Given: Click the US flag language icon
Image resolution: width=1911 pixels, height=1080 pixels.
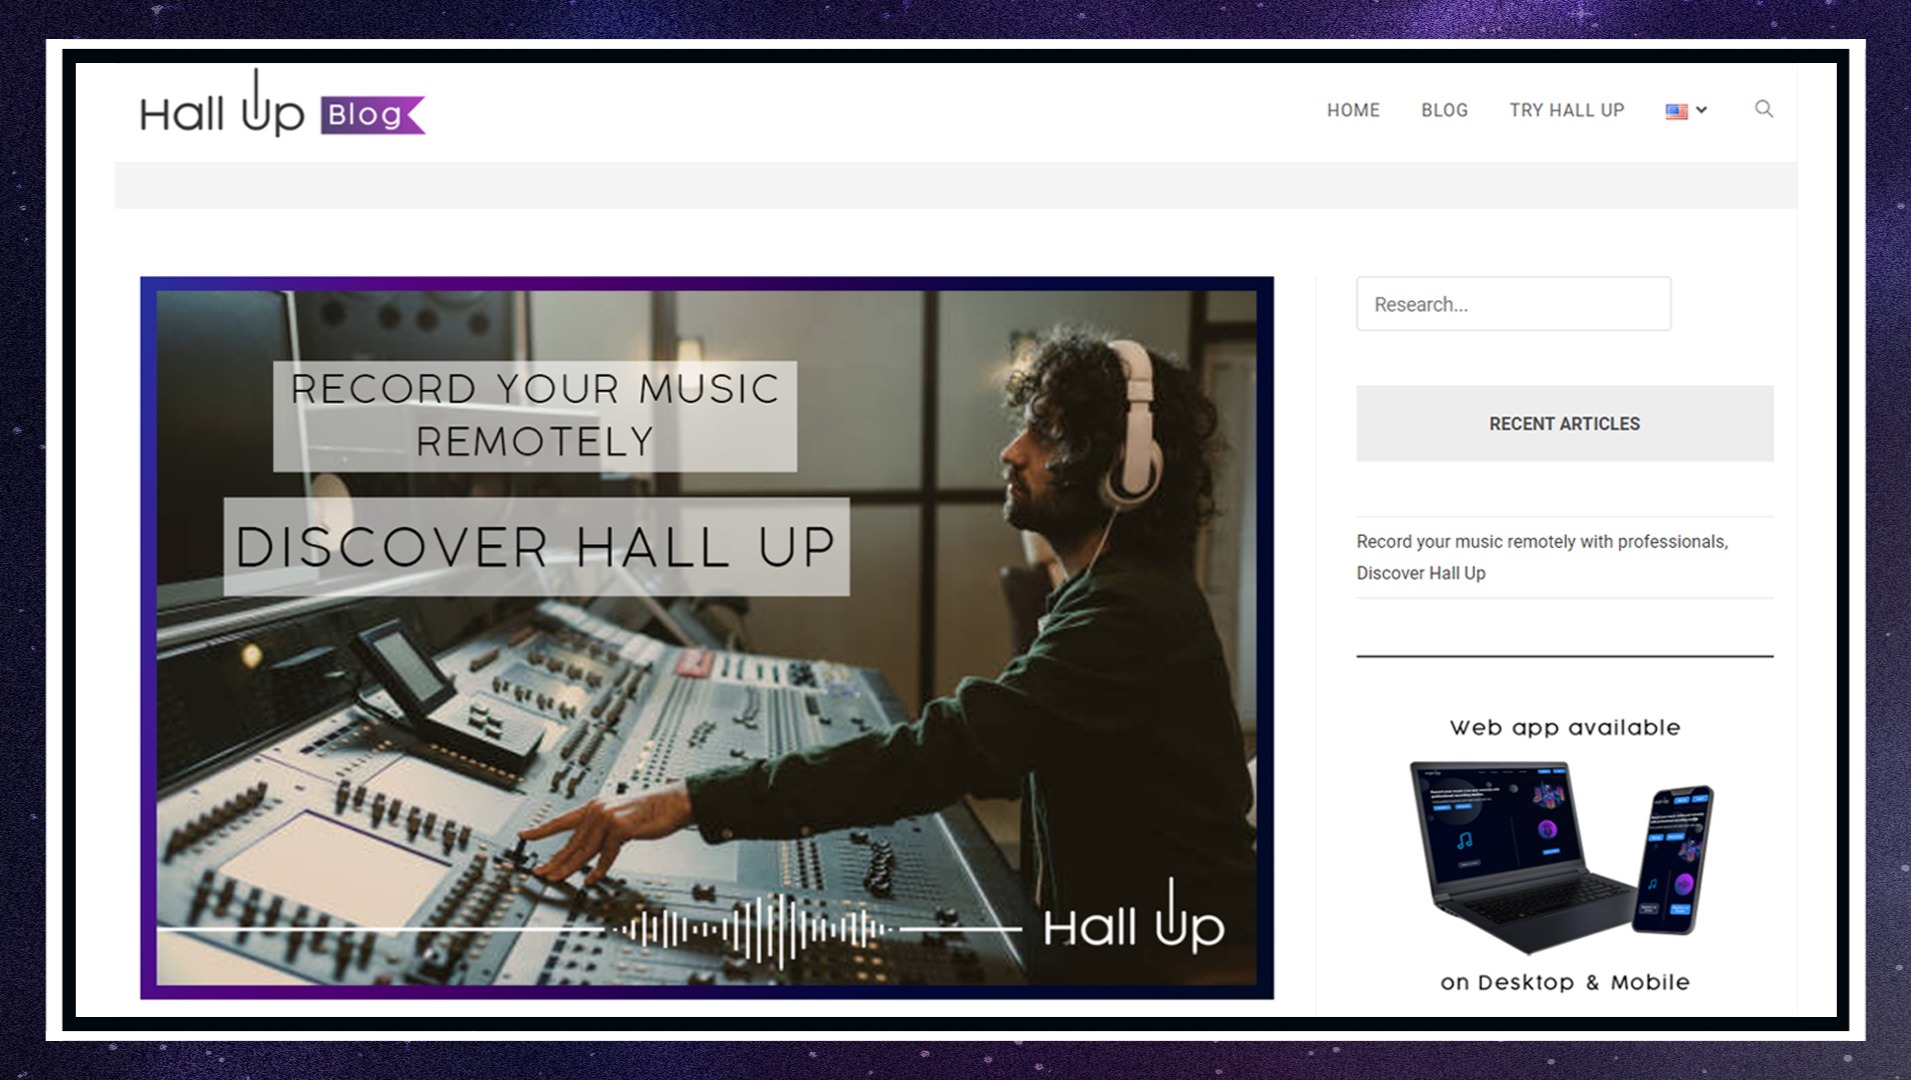Looking at the screenshot, I should coord(1676,111).
